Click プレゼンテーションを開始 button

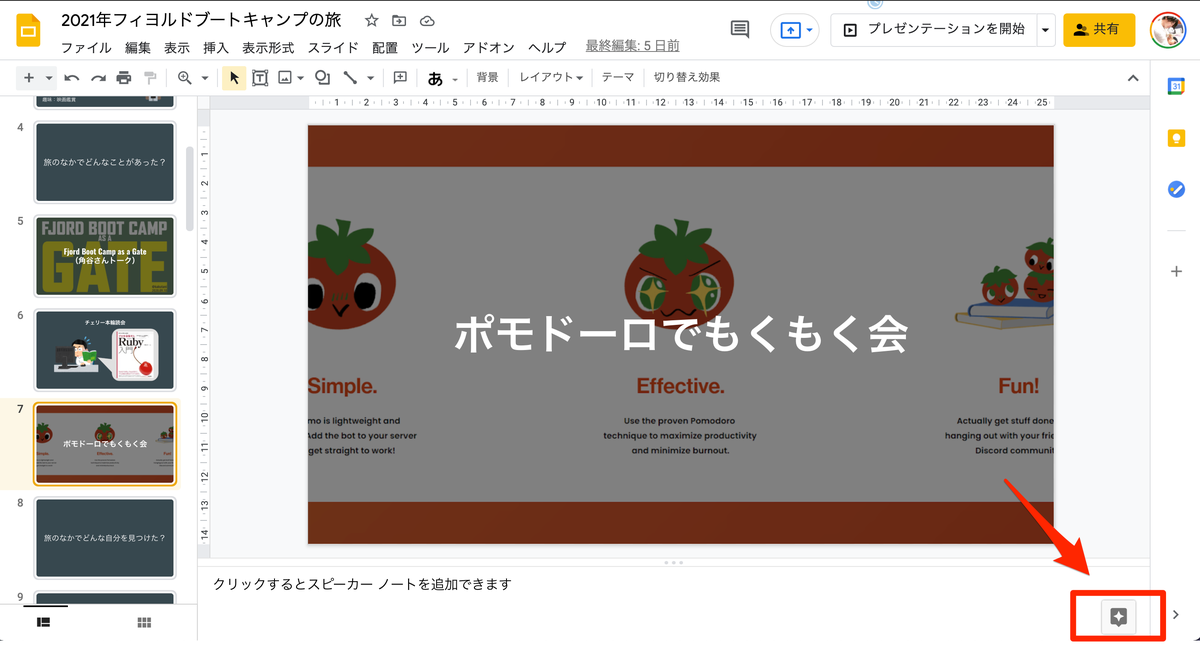[x=934, y=30]
